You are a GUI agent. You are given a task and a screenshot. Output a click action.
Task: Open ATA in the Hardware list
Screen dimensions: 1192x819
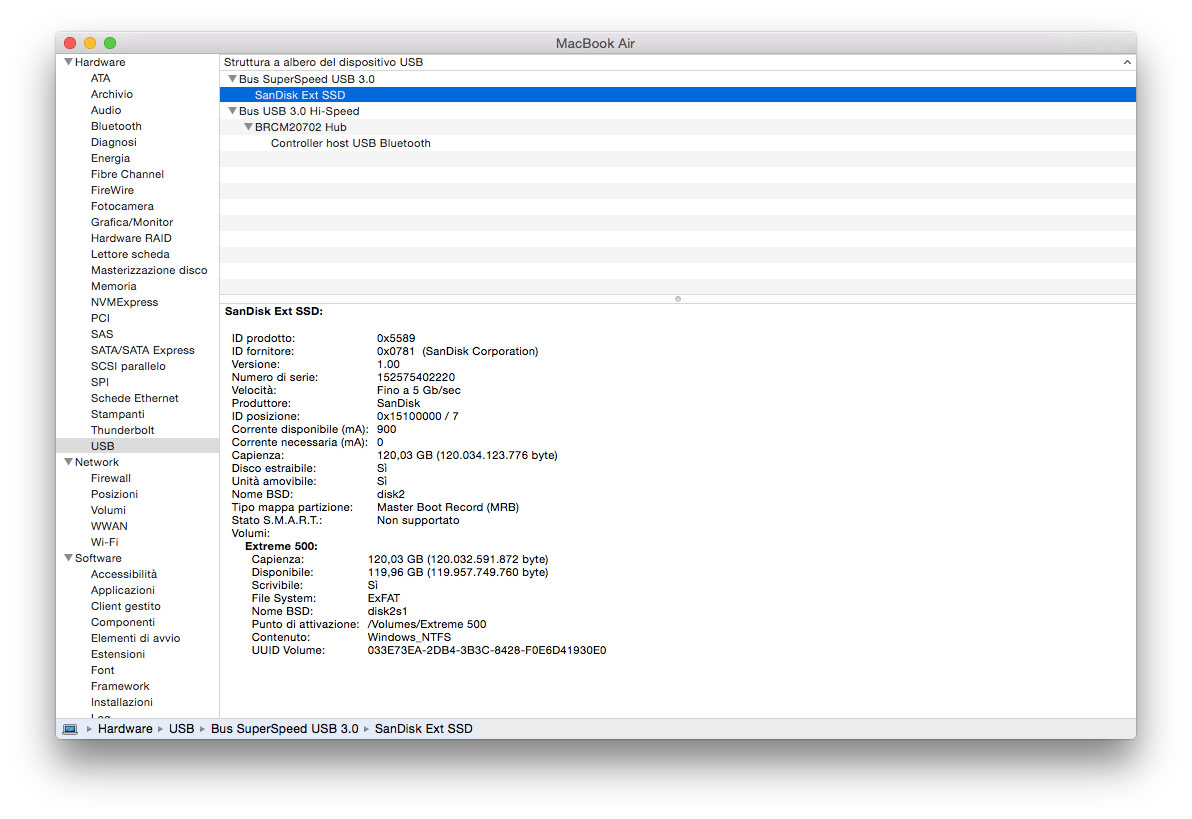[100, 78]
